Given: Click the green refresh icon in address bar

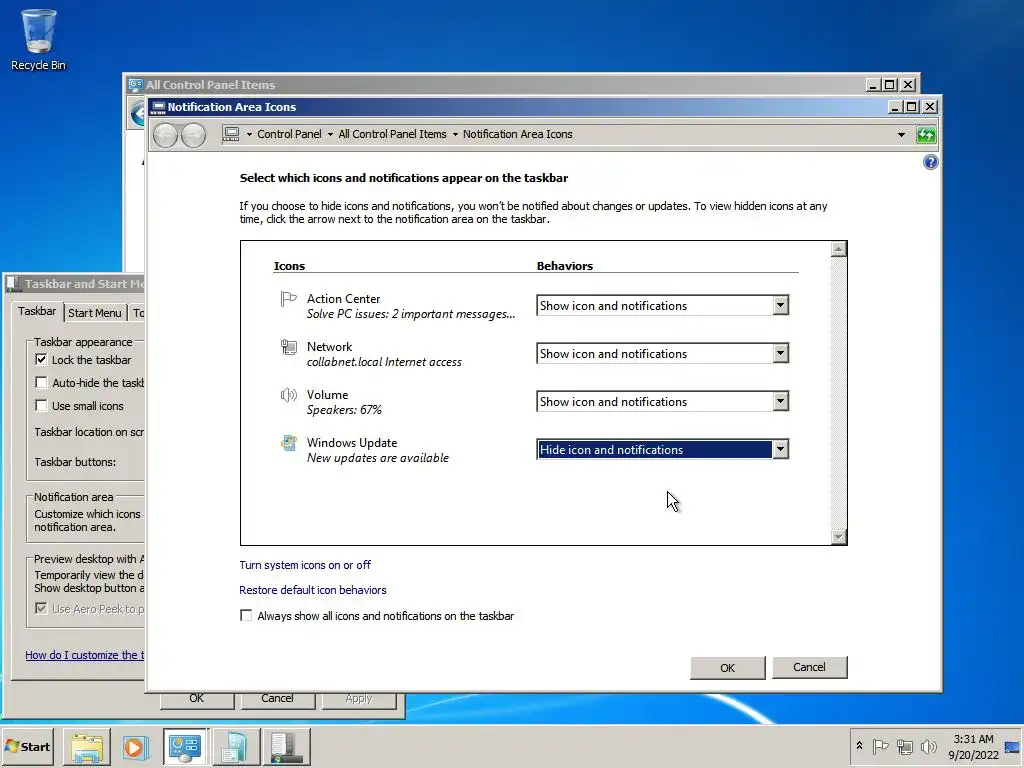Looking at the screenshot, I should coord(926,135).
